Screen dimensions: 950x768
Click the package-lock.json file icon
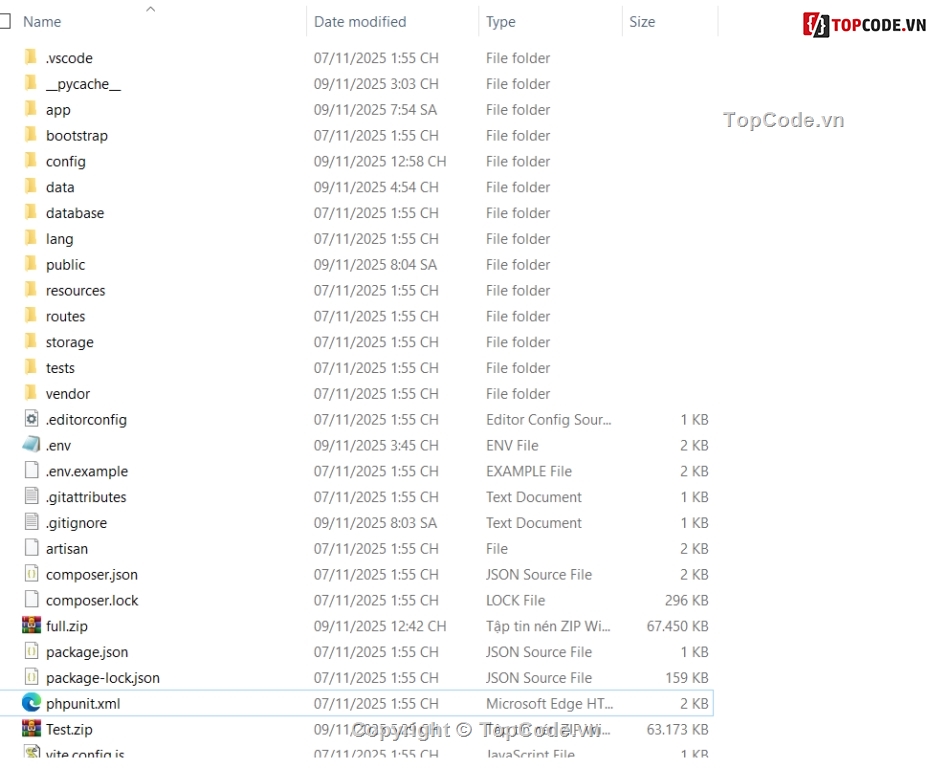(x=31, y=677)
